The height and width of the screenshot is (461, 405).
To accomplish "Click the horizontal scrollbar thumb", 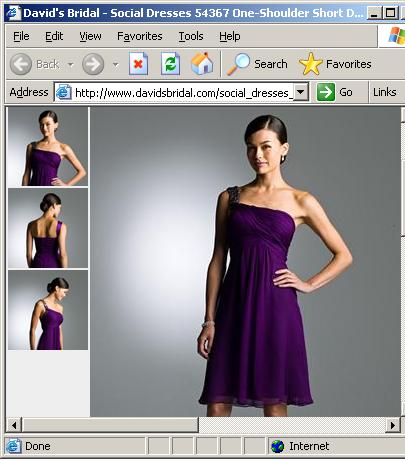I will tap(110, 425).
